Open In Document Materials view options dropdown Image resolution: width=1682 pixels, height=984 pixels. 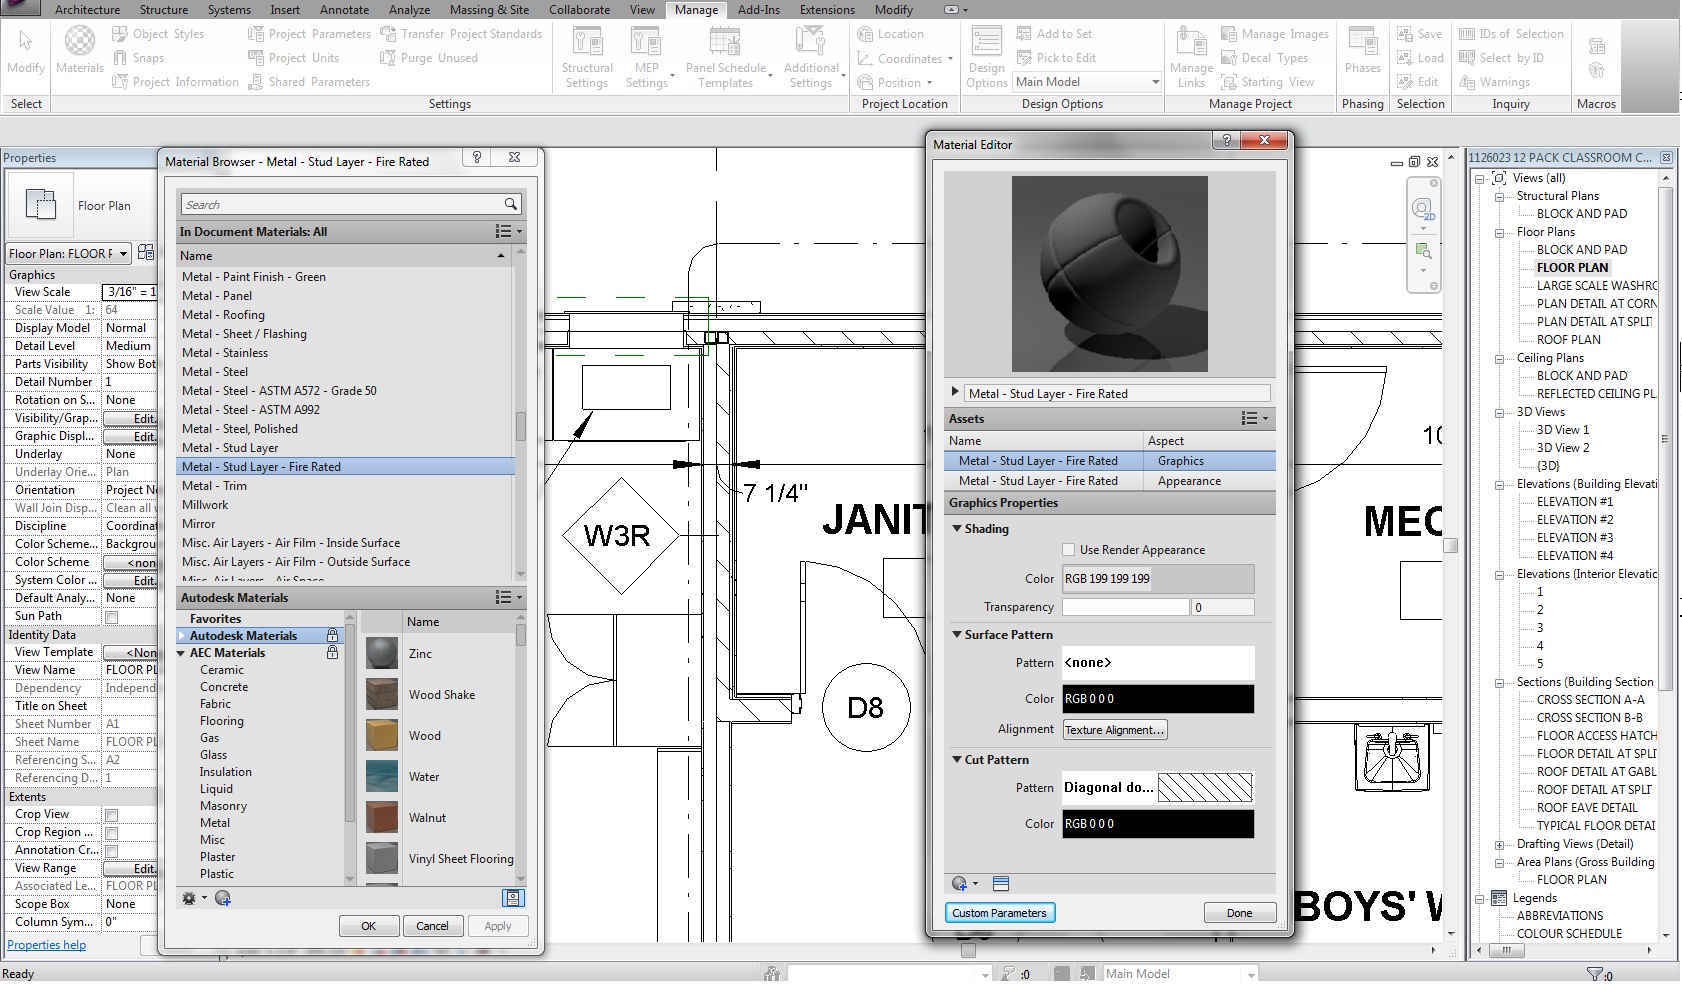pyautogui.click(x=508, y=232)
